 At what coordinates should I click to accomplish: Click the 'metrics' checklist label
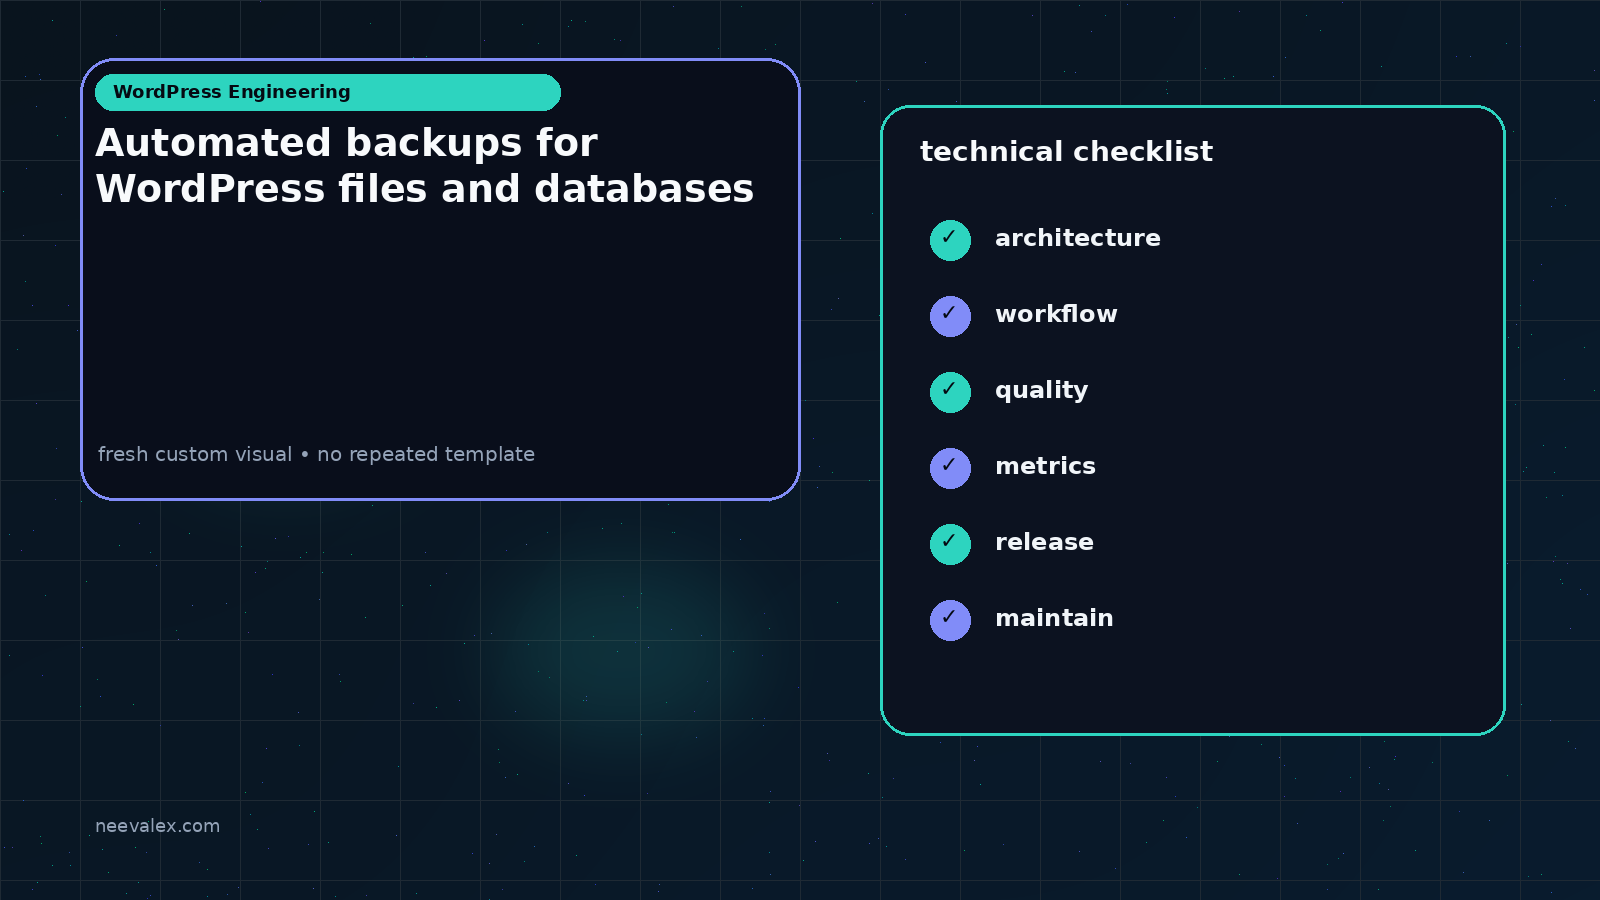1045,466
